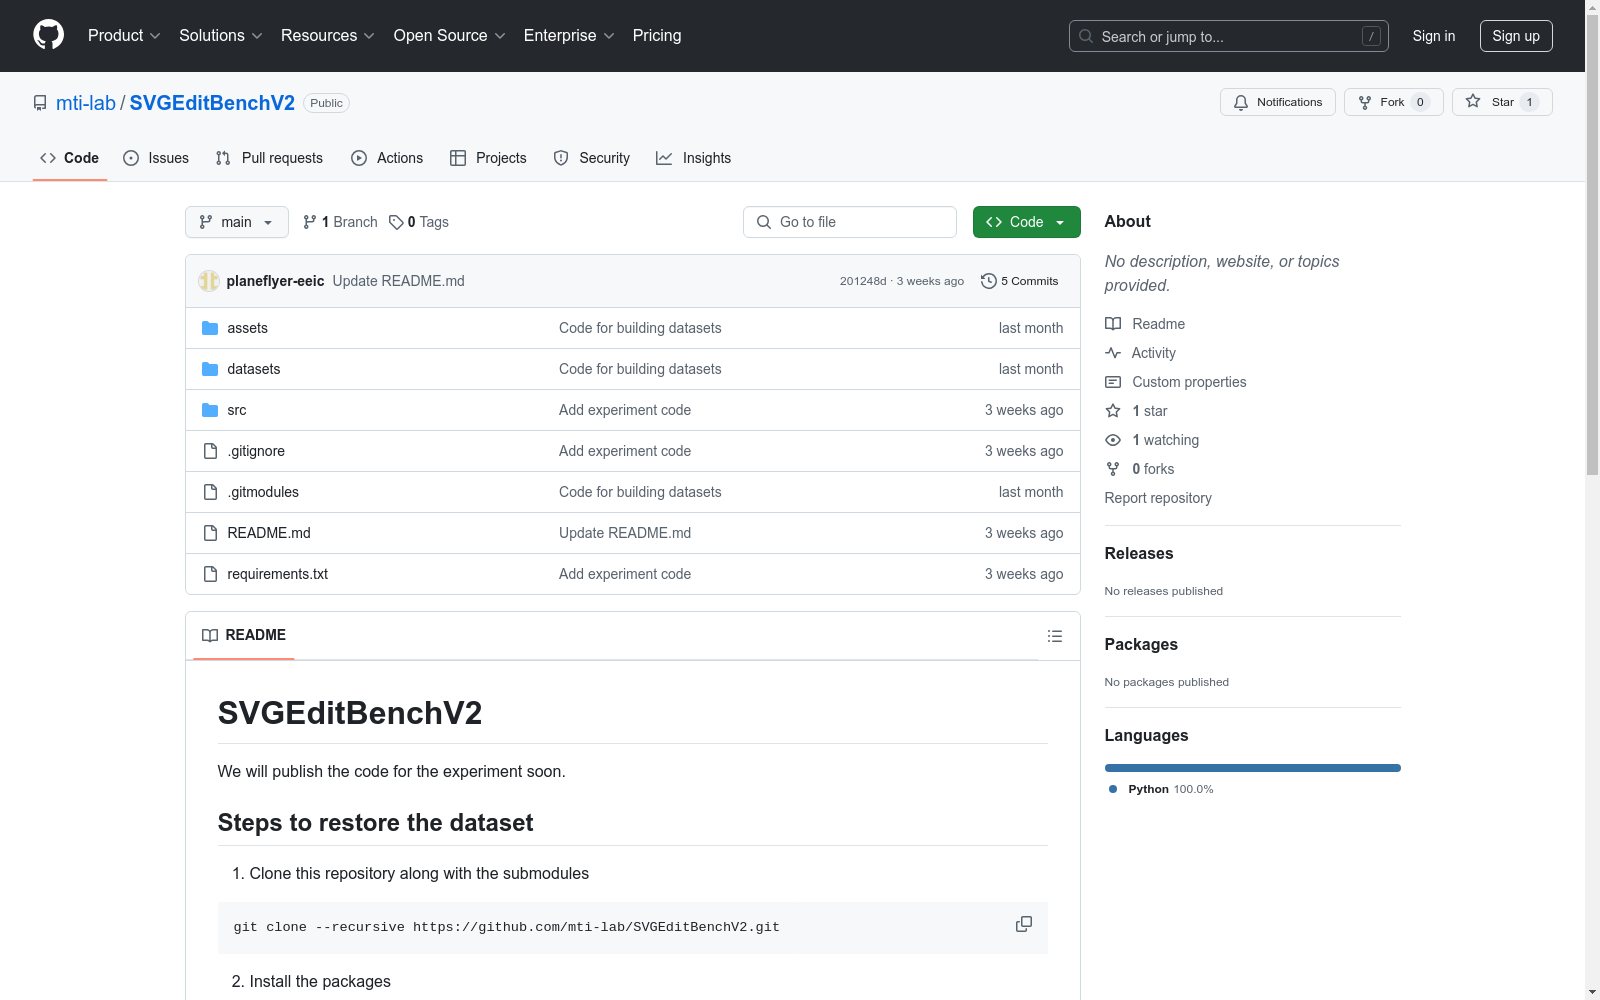Click the assets folder icon
Viewport: 1600px width, 1000px height.
[210, 328]
